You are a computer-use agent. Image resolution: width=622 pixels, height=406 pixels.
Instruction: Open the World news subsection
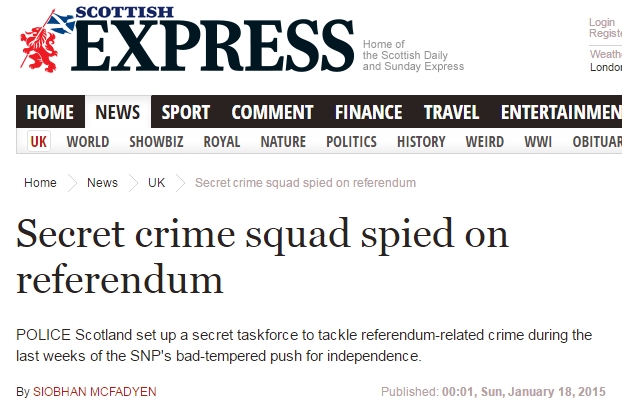pyautogui.click(x=88, y=142)
